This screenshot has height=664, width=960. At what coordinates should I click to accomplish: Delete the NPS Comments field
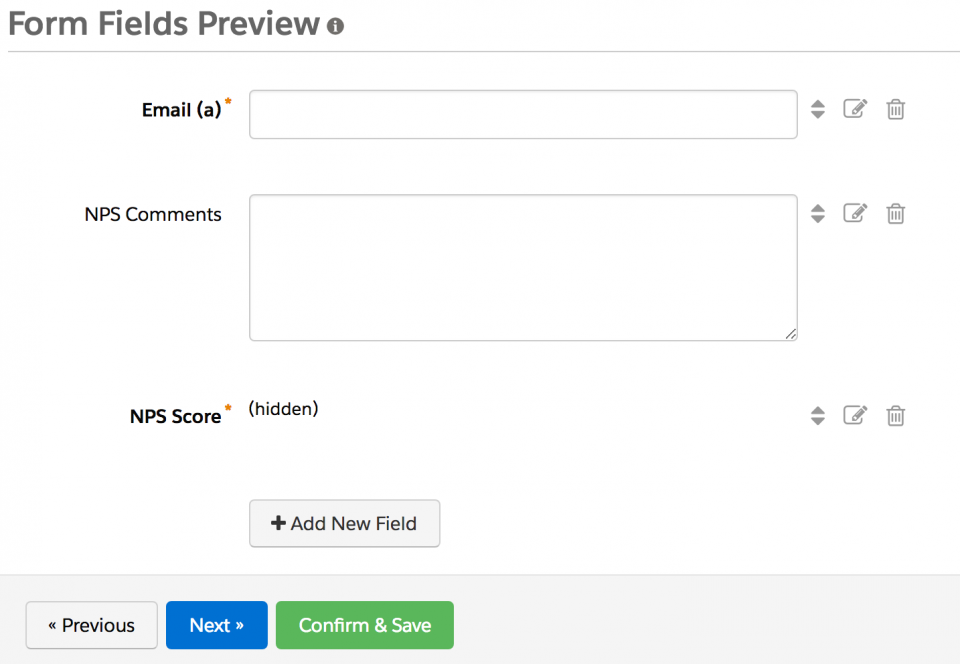coord(896,213)
